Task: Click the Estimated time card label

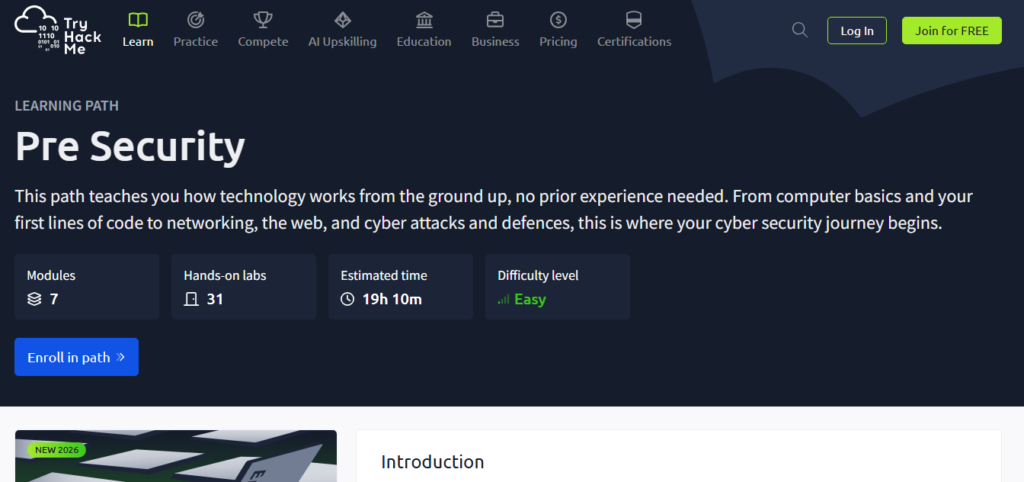Action: pos(383,276)
